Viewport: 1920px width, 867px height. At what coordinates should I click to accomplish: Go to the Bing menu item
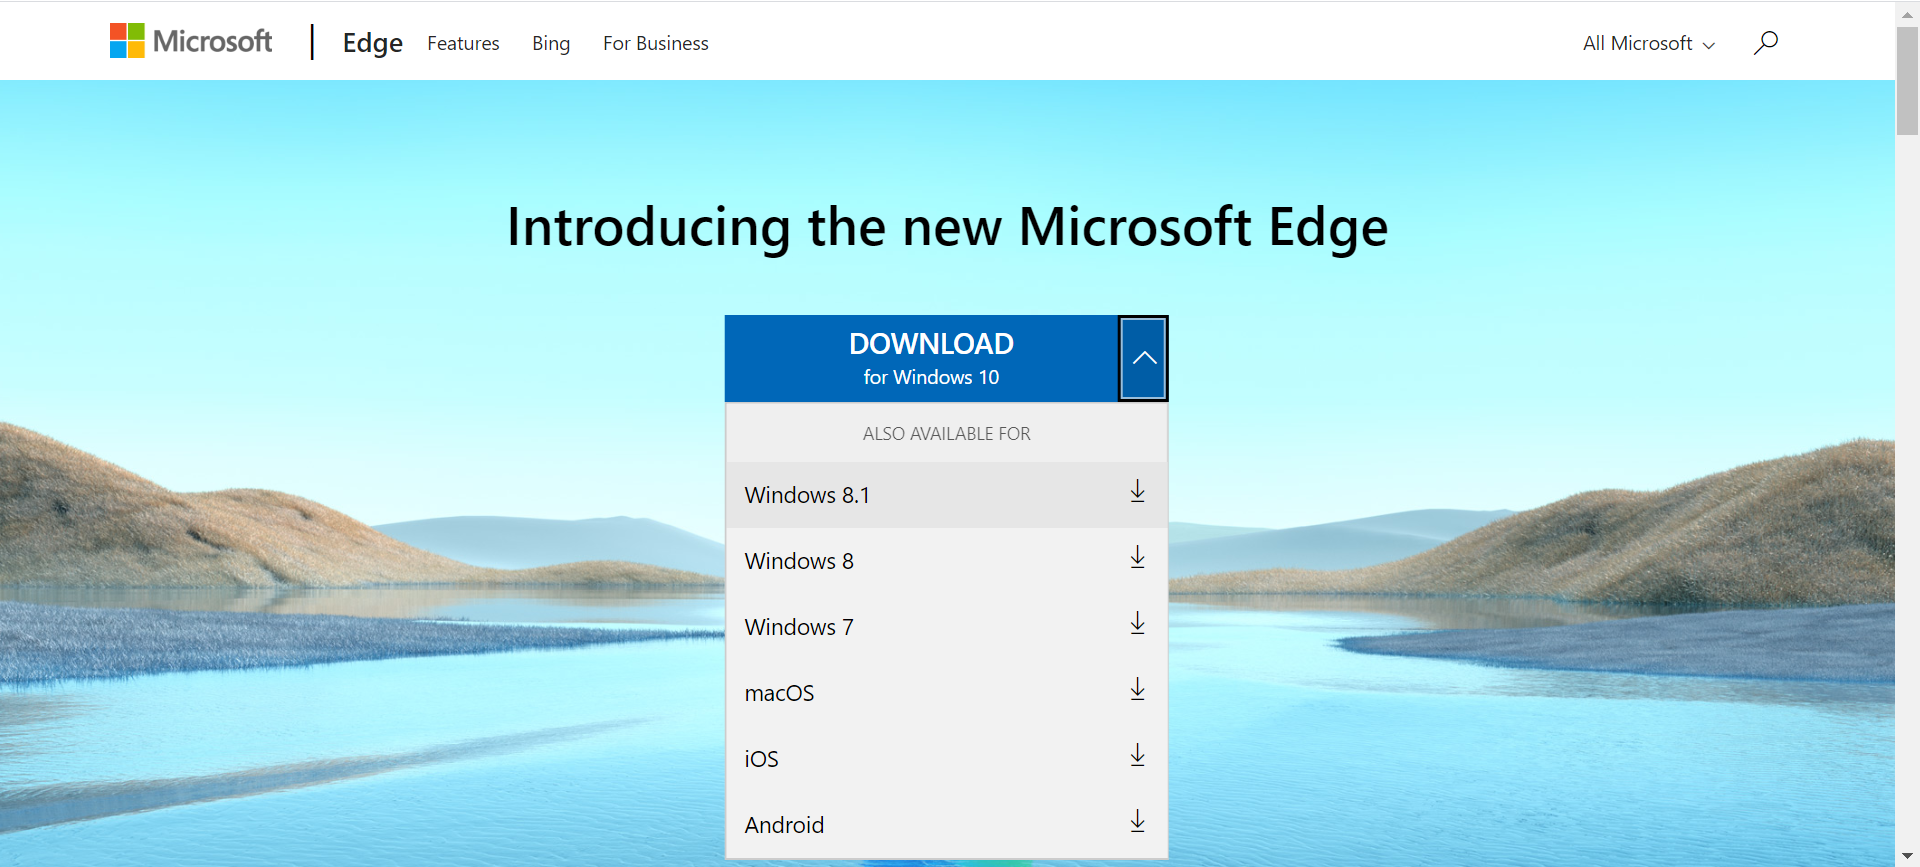(x=551, y=43)
